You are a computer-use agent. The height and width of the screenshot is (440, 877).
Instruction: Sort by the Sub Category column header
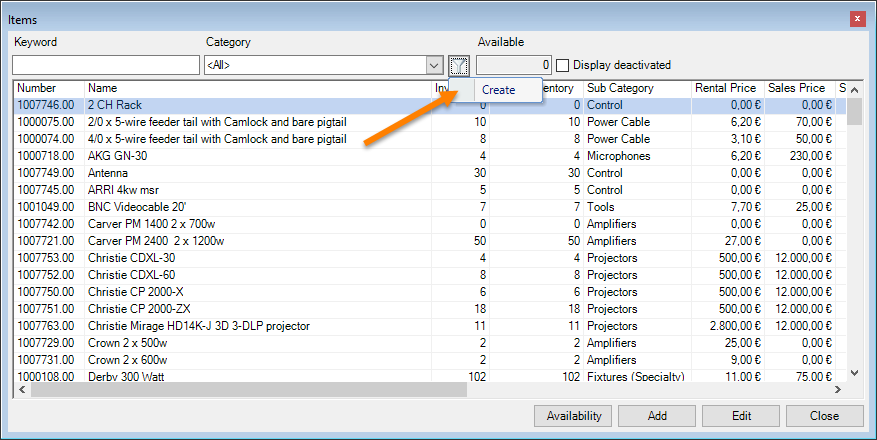click(637, 88)
